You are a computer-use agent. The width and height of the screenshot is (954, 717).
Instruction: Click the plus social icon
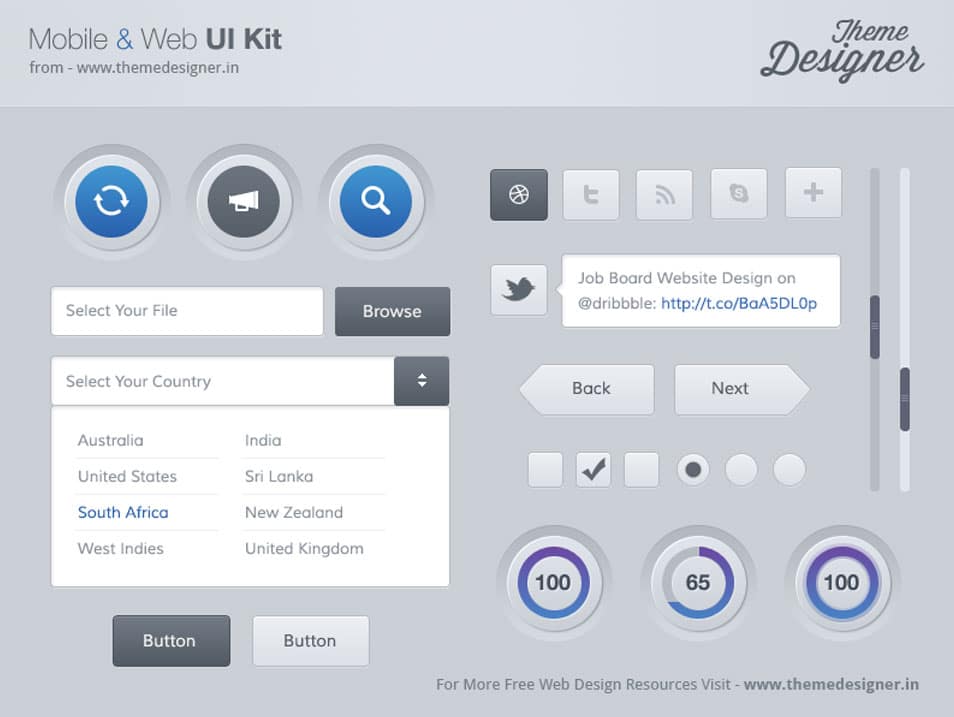pyautogui.click(x=813, y=194)
